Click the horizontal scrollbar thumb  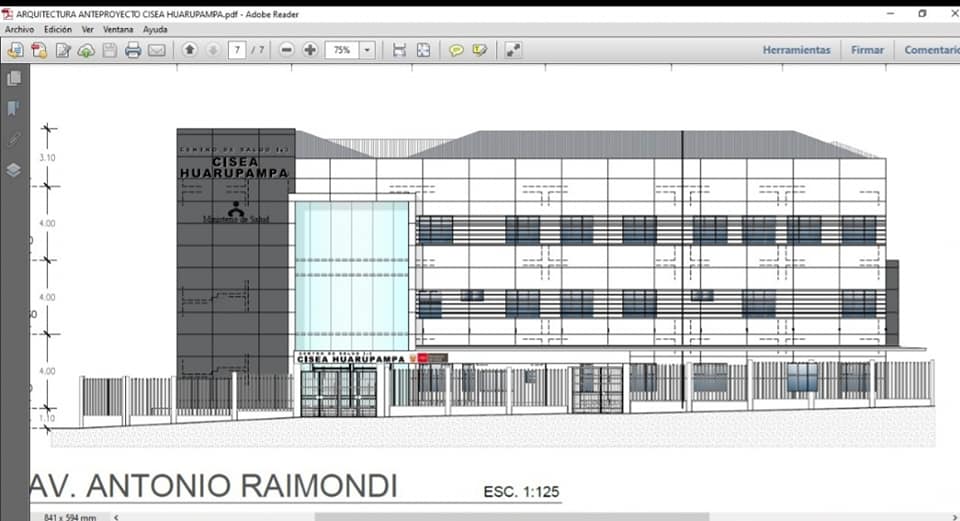point(510,517)
